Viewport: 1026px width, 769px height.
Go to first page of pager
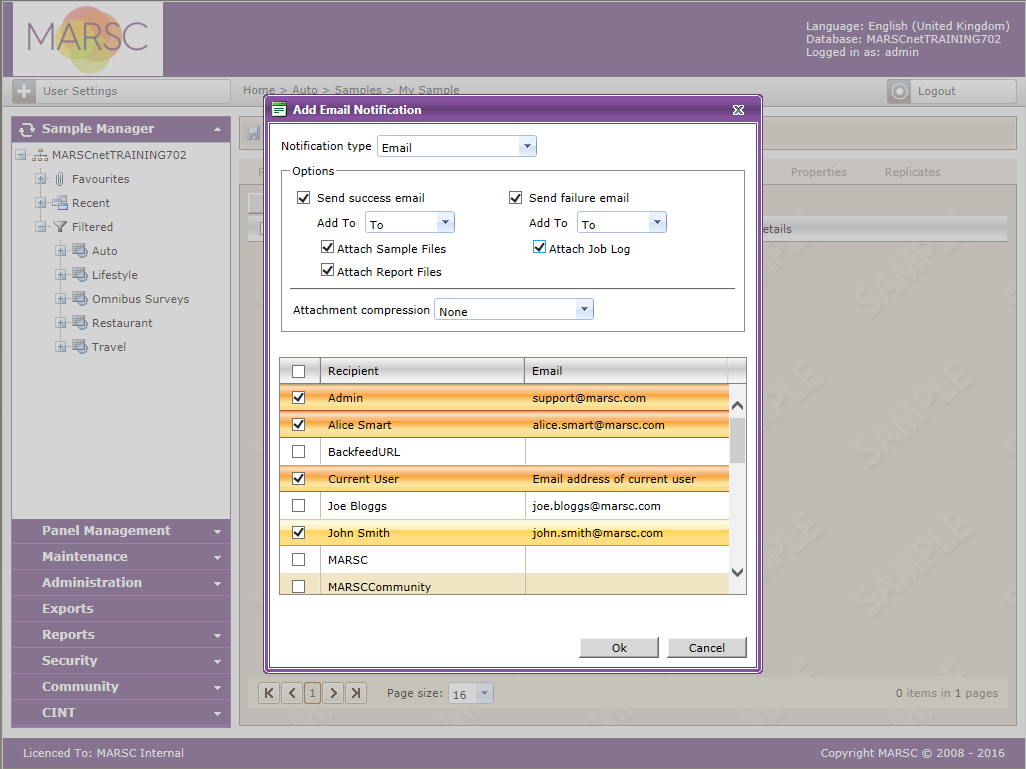(x=269, y=693)
